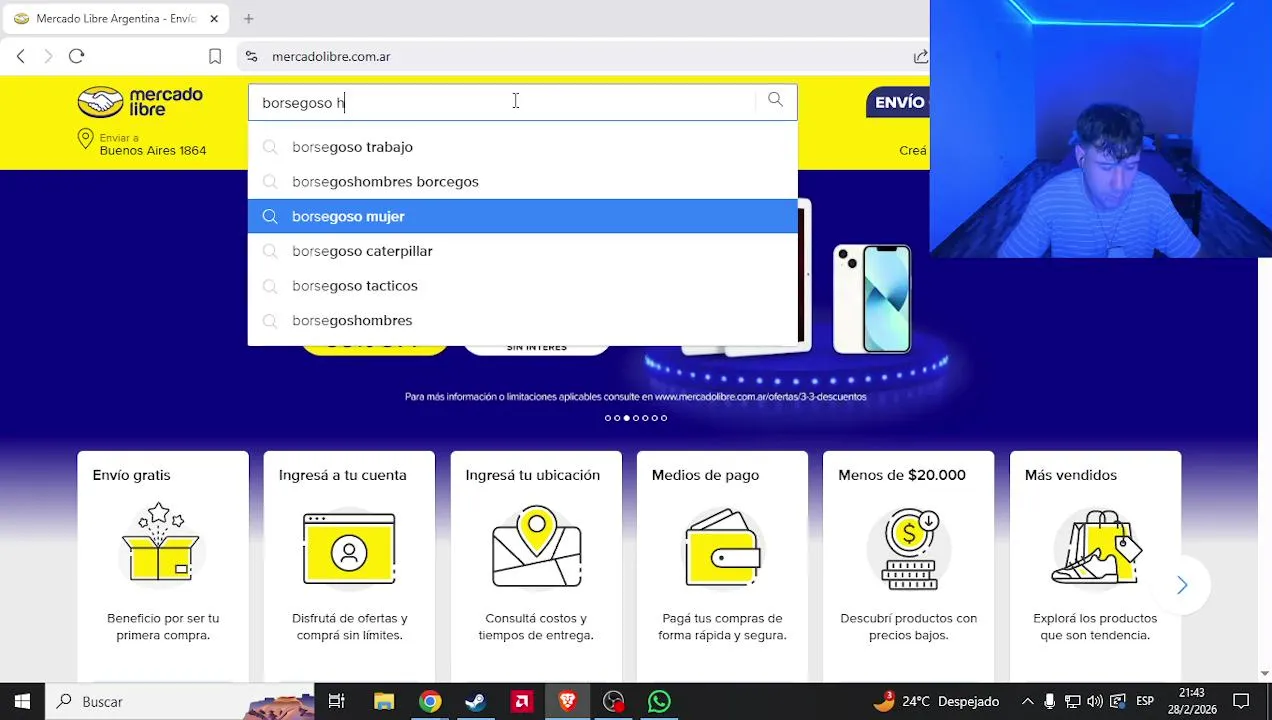
Task: Select suggestion "borsegoshombres borcegos"
Action: click(523, 181)
